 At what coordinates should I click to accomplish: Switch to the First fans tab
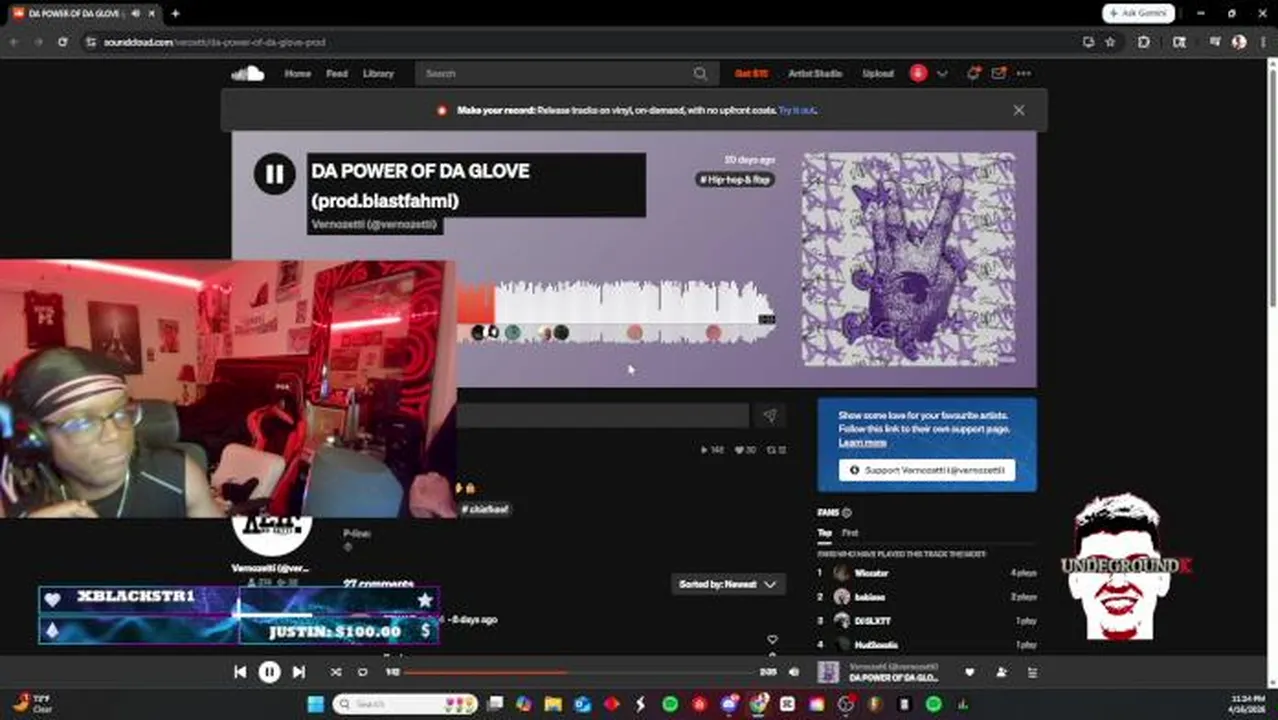[850, 533]
